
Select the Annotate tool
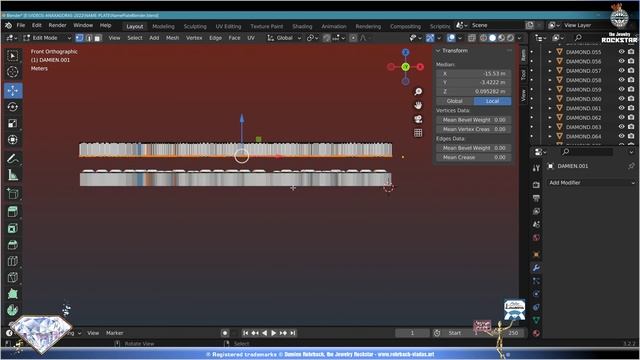click(x=13, y=159)
